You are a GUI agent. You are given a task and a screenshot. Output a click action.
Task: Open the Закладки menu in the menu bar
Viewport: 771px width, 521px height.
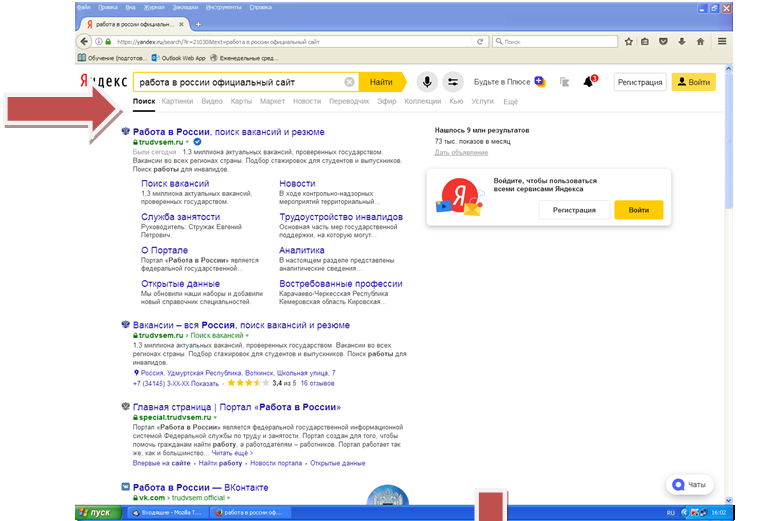(x=185, y=7)
